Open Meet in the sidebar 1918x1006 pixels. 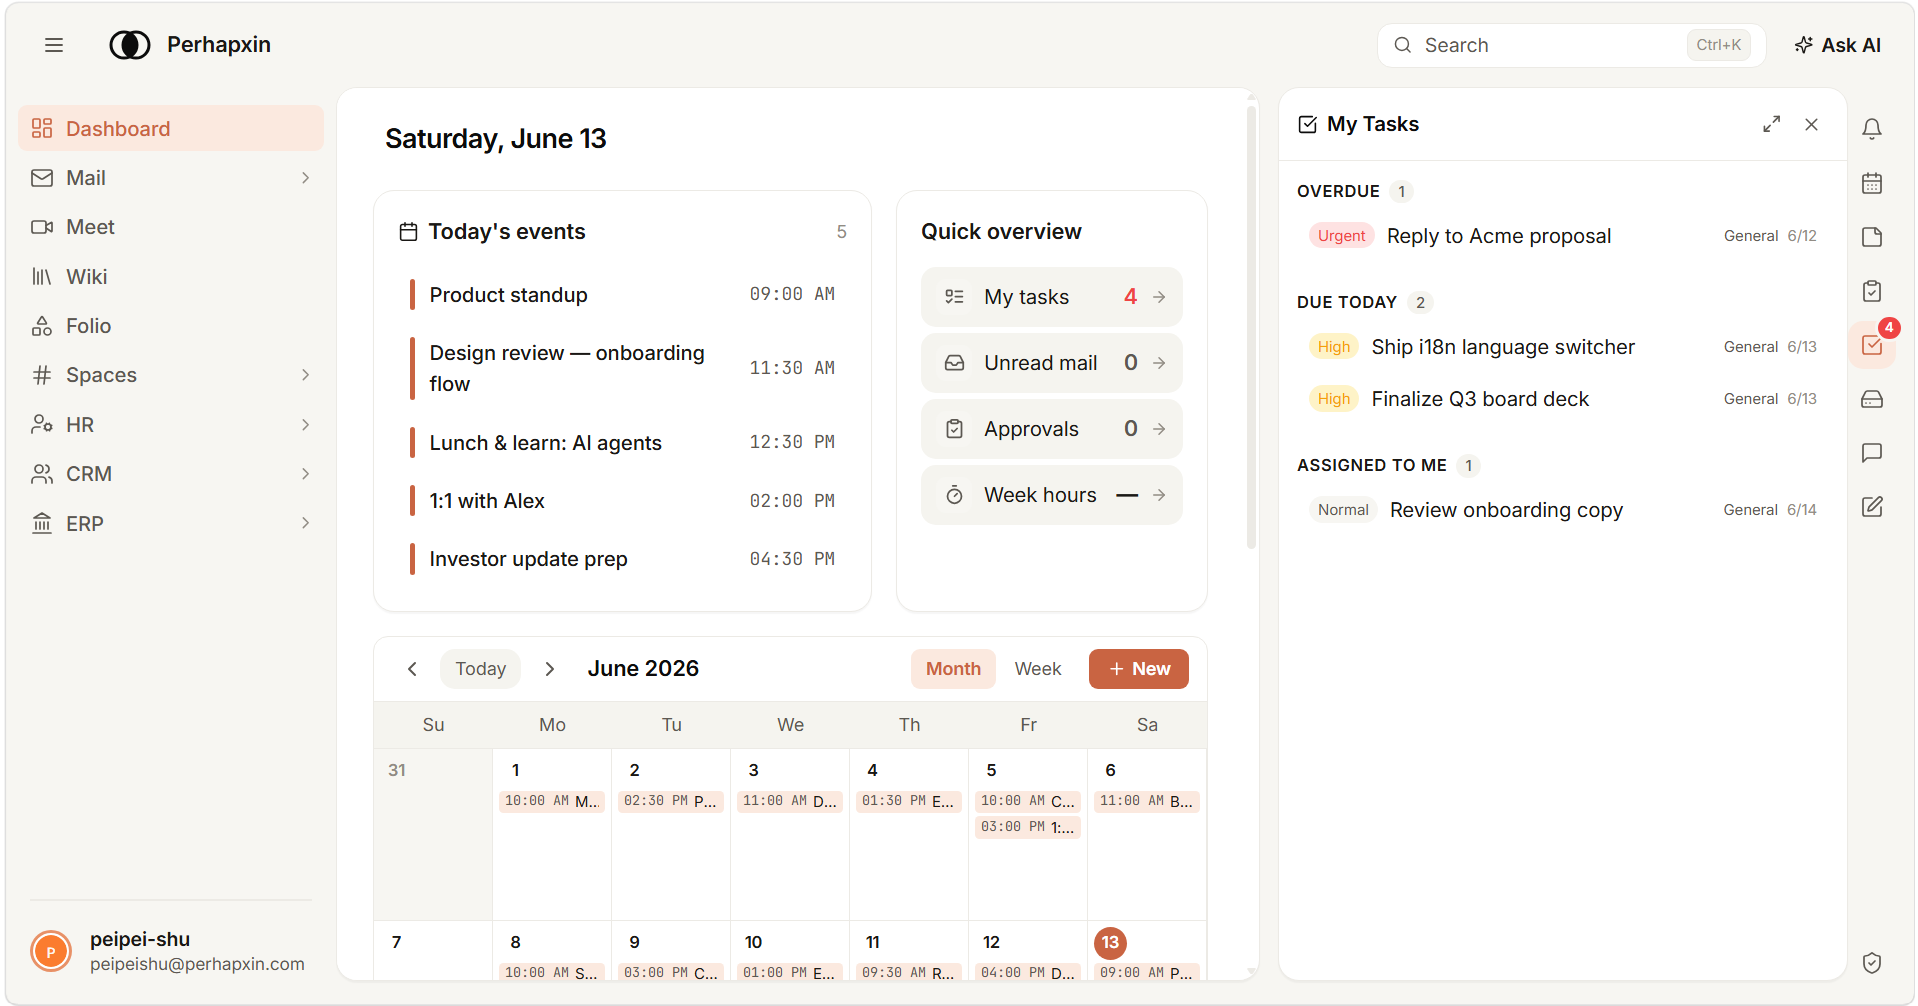(171, 227)
